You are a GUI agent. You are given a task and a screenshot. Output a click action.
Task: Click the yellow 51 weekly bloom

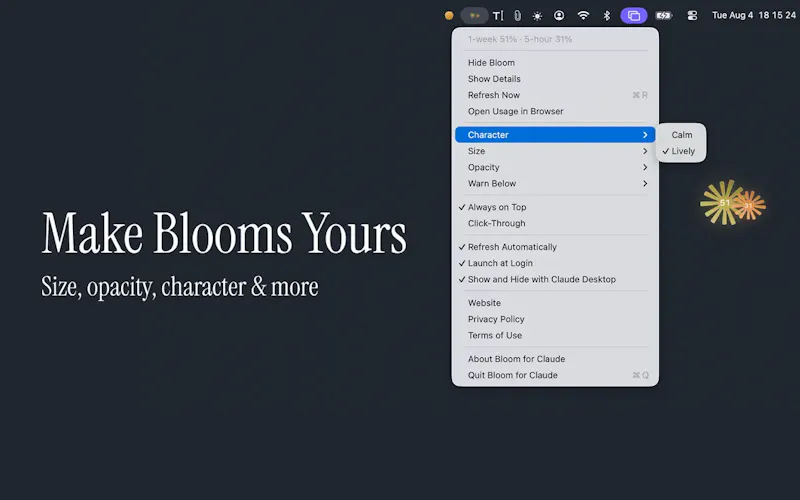[721, 203]
